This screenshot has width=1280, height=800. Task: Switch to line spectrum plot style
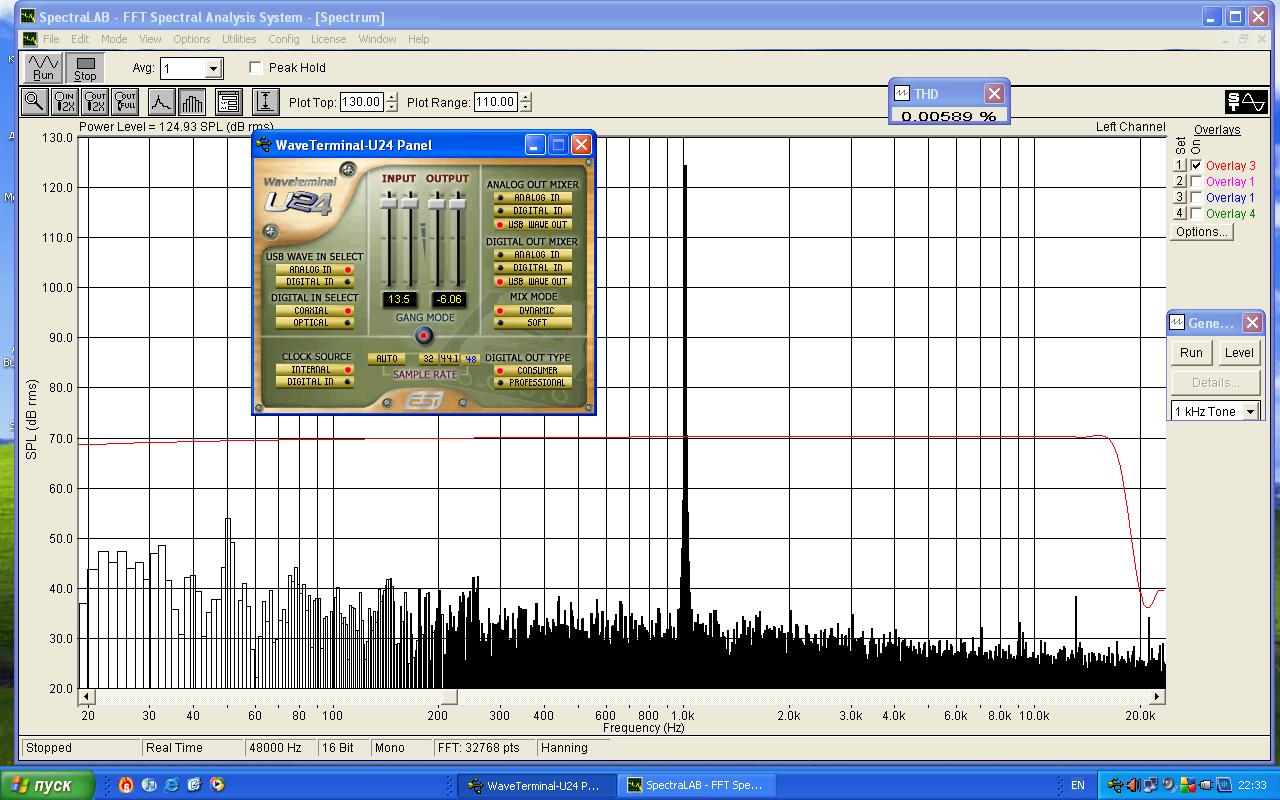[162, 101]
